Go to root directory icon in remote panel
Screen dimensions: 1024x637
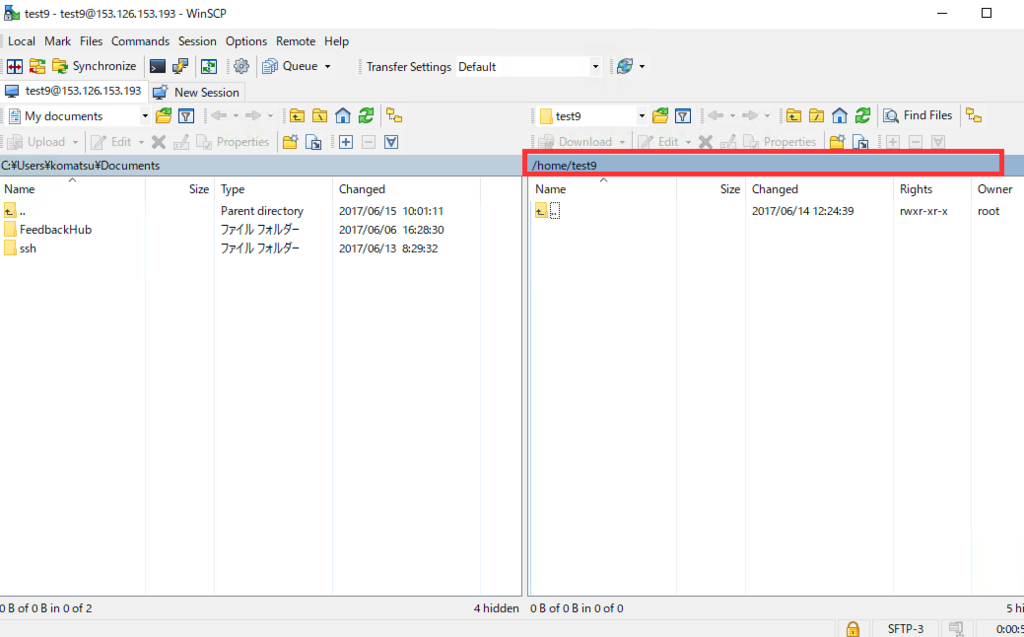(816, 116)
